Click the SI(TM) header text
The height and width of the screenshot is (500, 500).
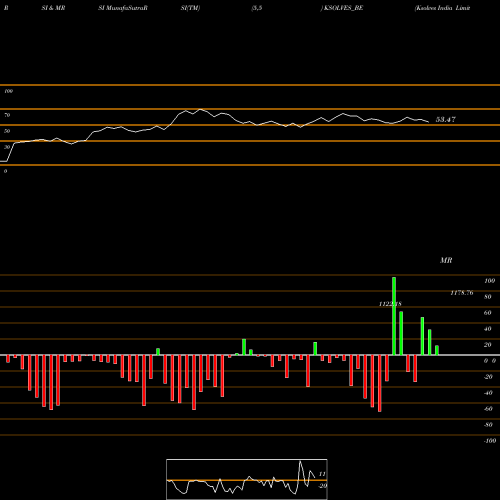click(190, 8)
